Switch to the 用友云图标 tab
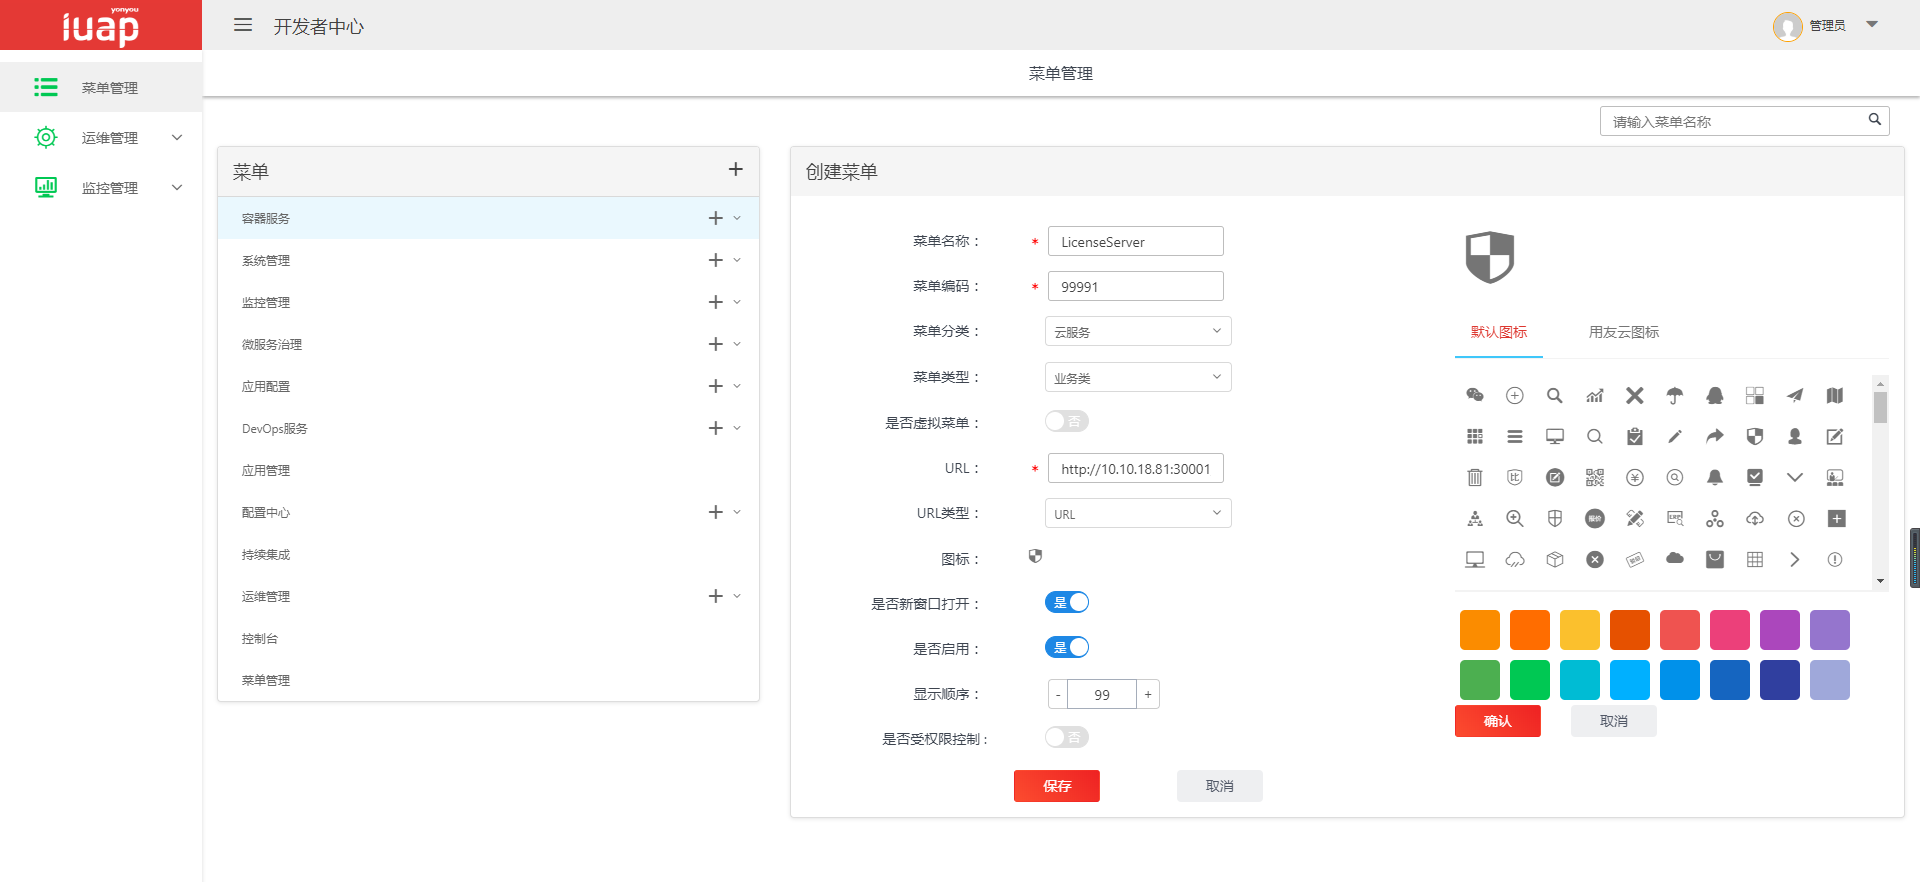Image resolution: width=1920 pixels, height=882 pixels. tap(1623, 332)
